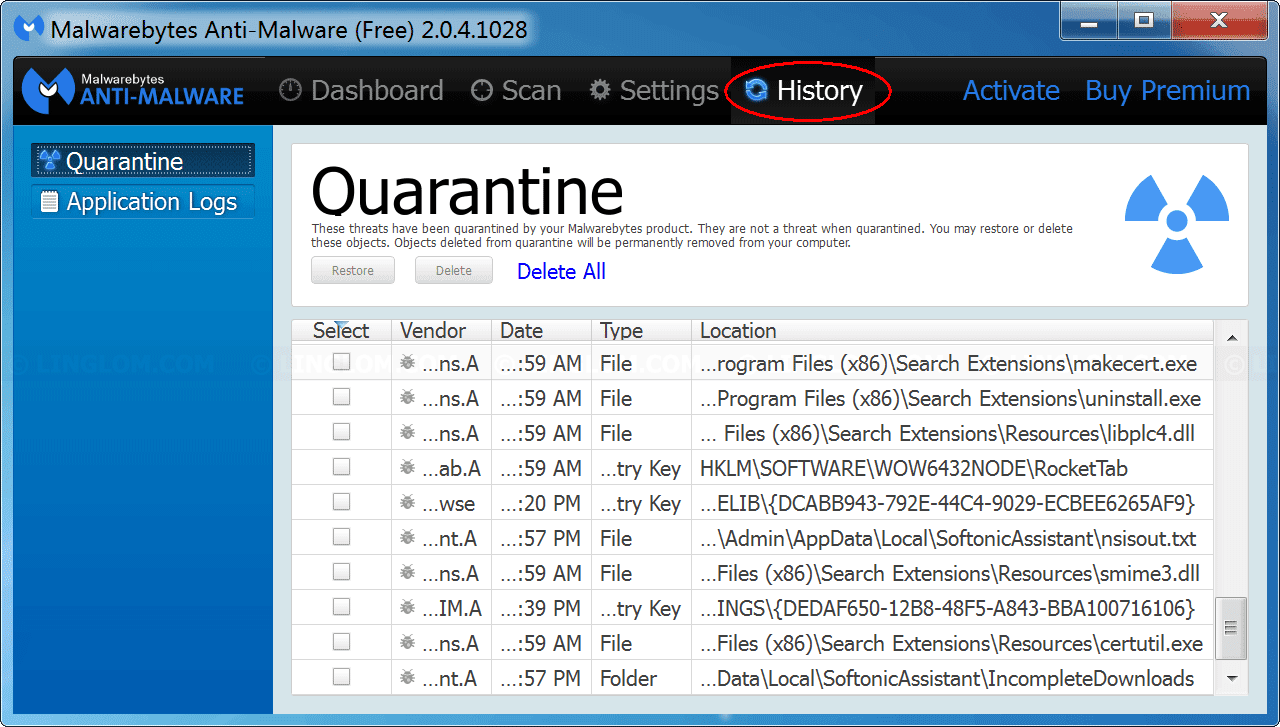Go to the Settings tab
This screenshot has height=727, width=1280.
654,91
